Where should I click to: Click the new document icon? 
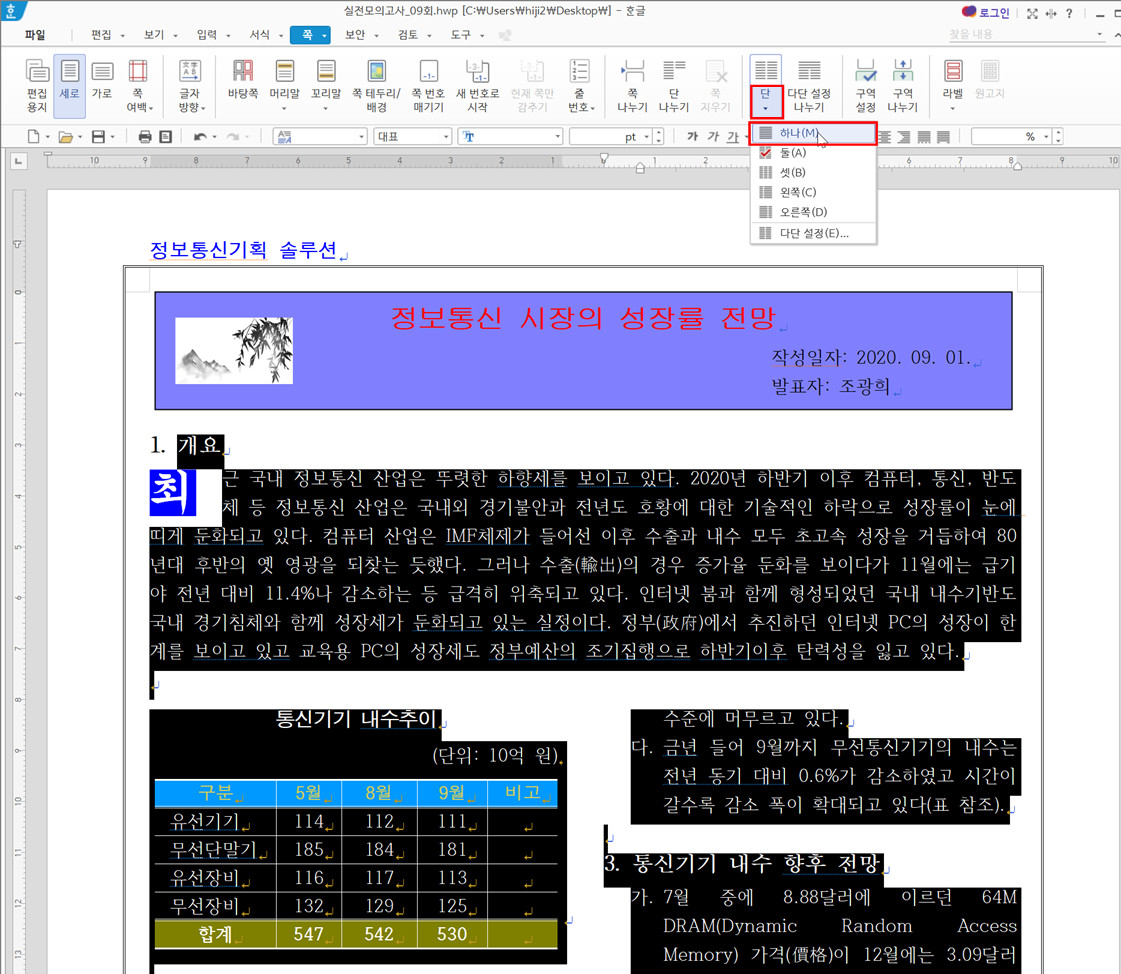point(33,137)
